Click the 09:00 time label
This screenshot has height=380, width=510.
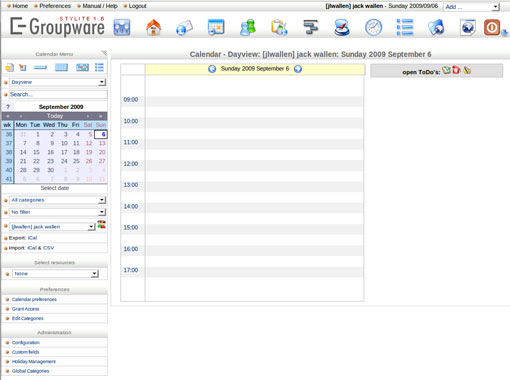pos(131,99)
